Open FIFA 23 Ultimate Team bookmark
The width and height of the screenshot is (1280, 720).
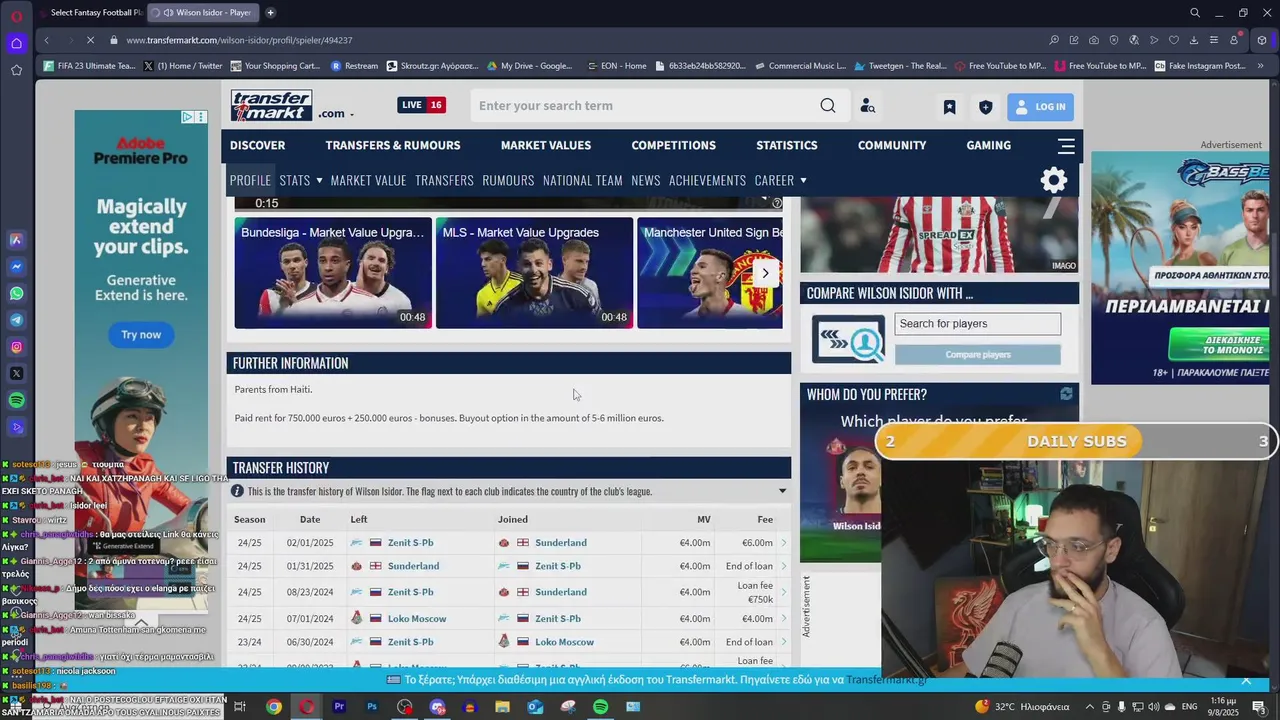point(88,66)
